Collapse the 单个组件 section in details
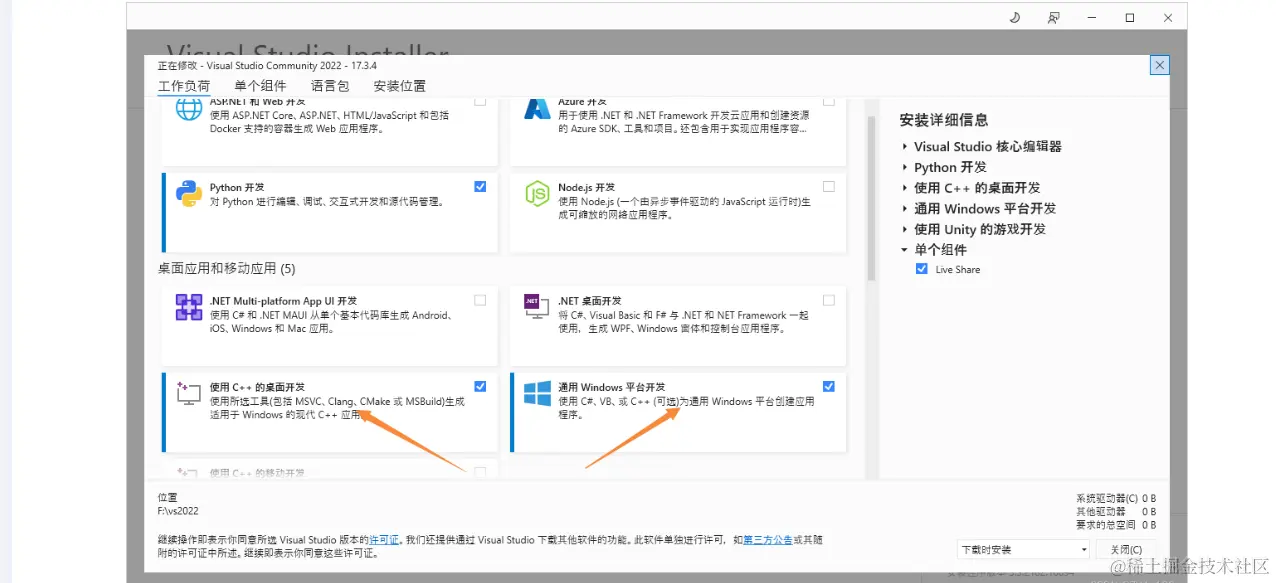Viewport: 1276px width, 583px height. (904, 250)
